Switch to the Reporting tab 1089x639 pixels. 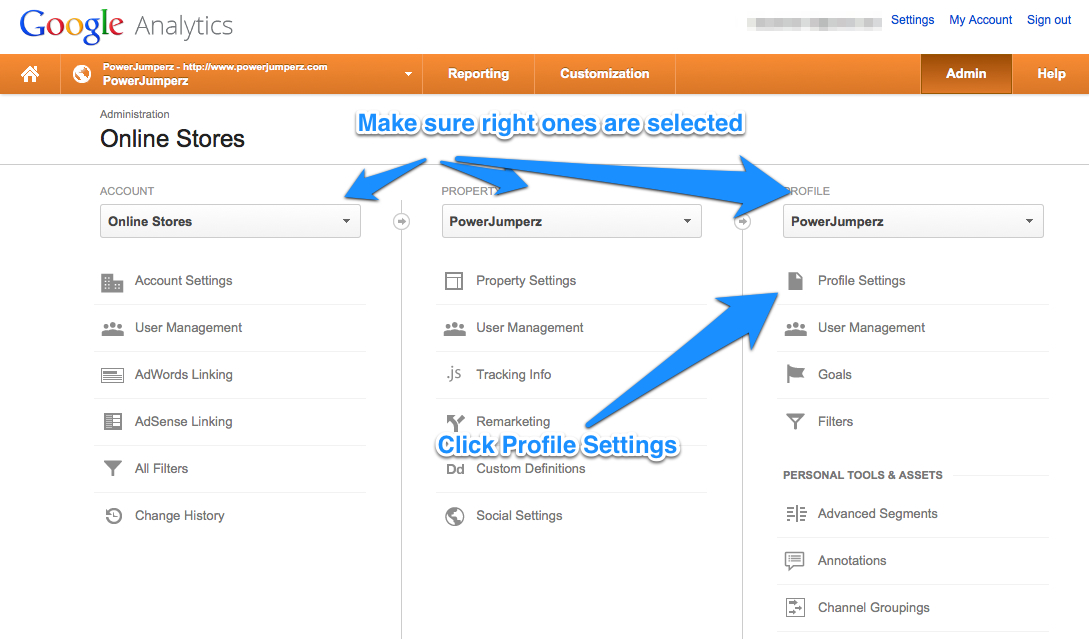[479, 74]
